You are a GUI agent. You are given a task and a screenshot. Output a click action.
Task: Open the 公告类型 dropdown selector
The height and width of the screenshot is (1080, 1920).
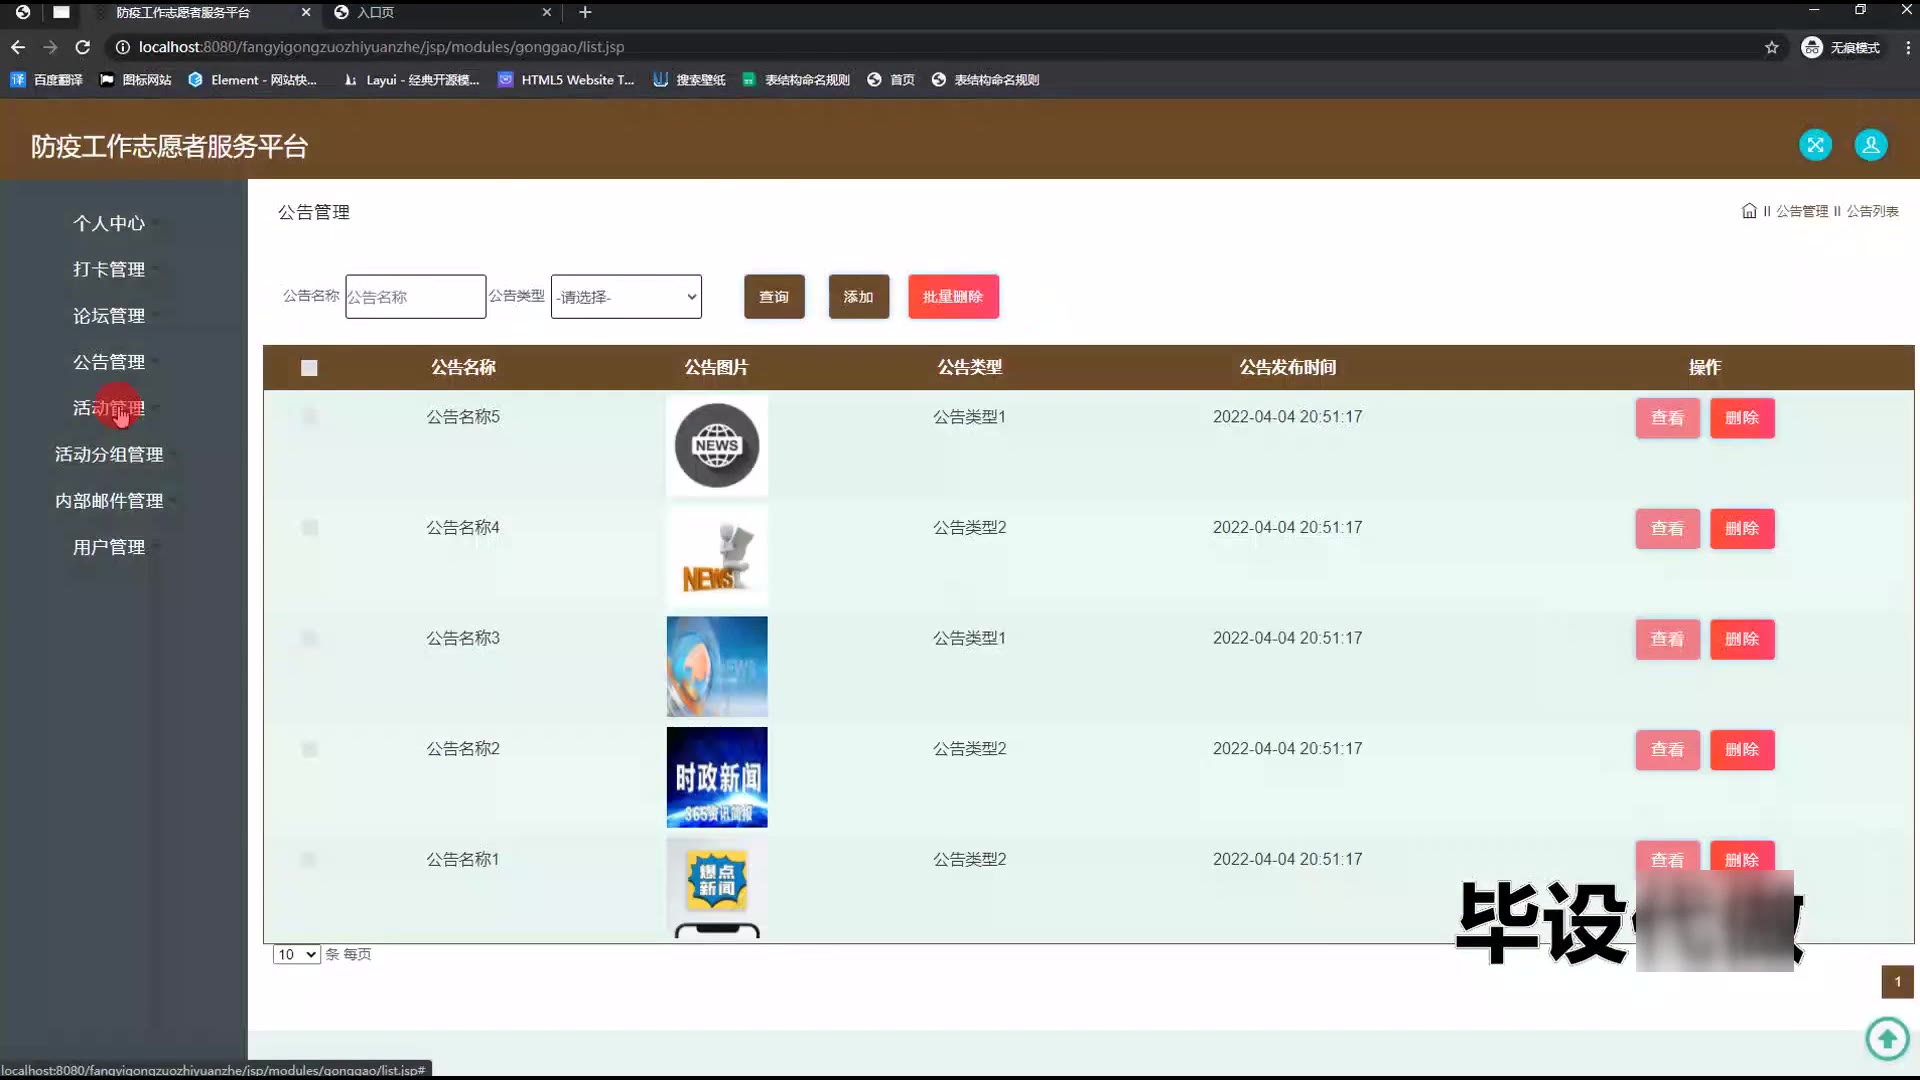[626, 297]
